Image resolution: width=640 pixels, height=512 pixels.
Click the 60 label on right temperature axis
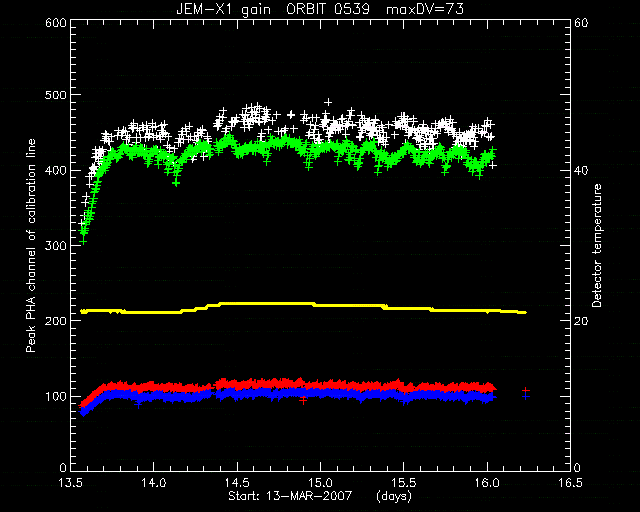click(581, 23)
